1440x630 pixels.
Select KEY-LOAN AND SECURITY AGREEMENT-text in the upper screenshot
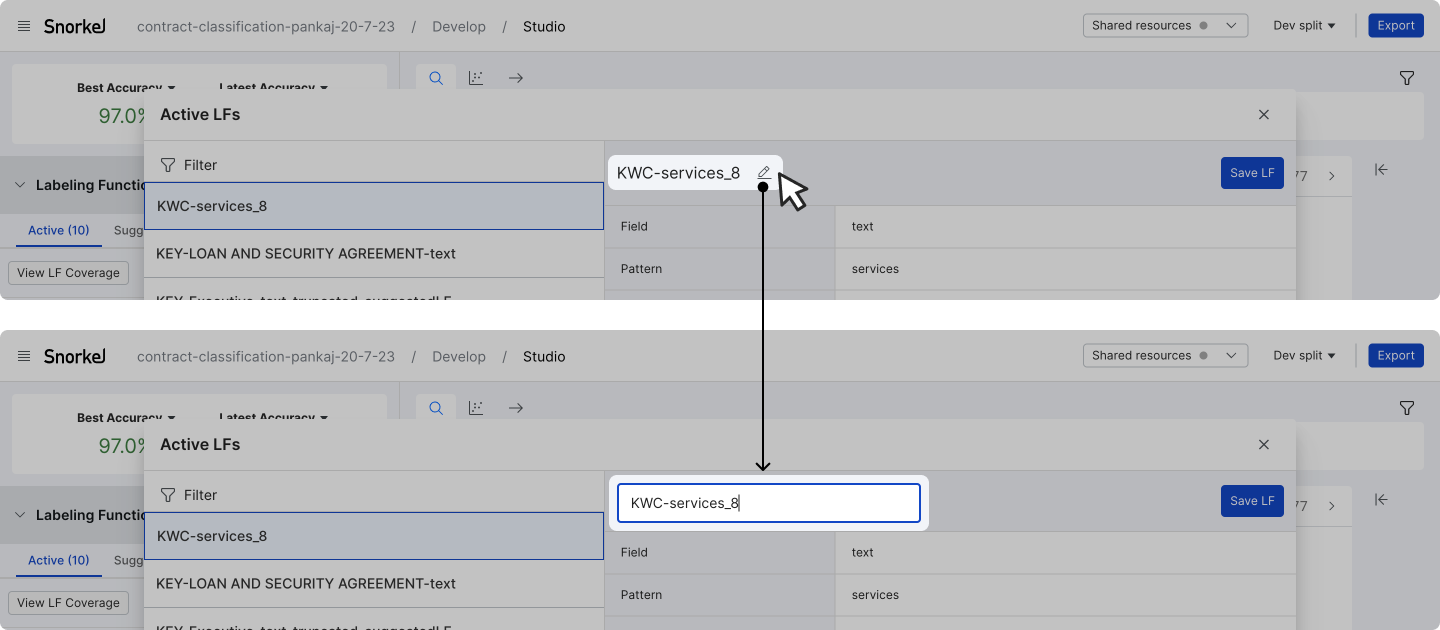pyautogui.click(x=374, y=254)
